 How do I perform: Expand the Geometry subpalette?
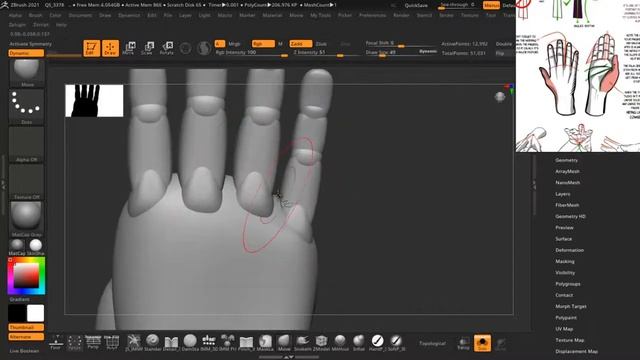(x=567, y=160)
